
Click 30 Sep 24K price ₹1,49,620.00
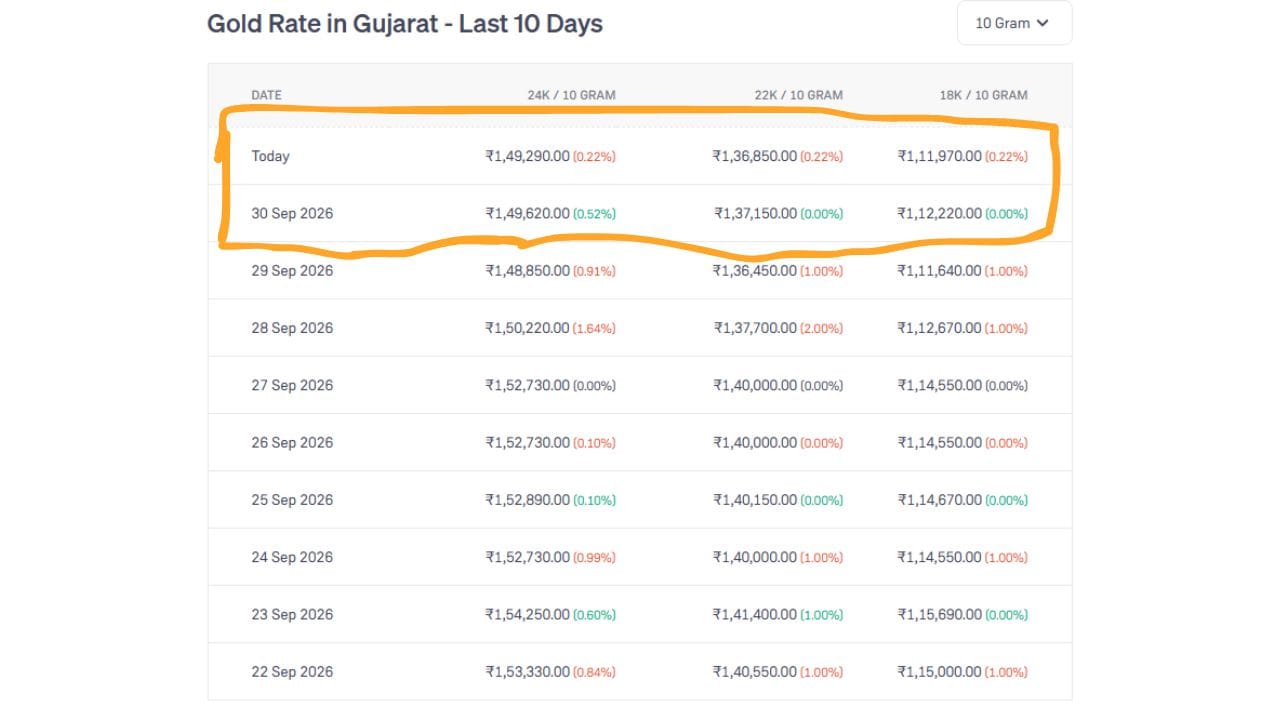click(527, 213)
